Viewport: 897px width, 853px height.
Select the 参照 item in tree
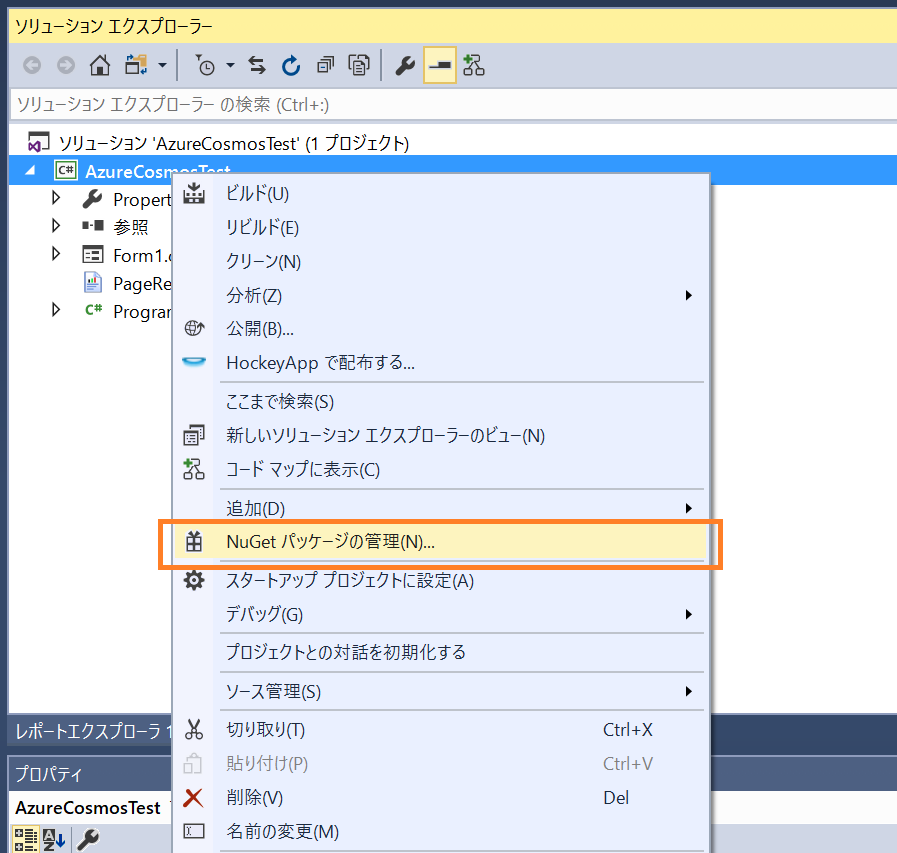pyautogui.click(x=130, y=227)
